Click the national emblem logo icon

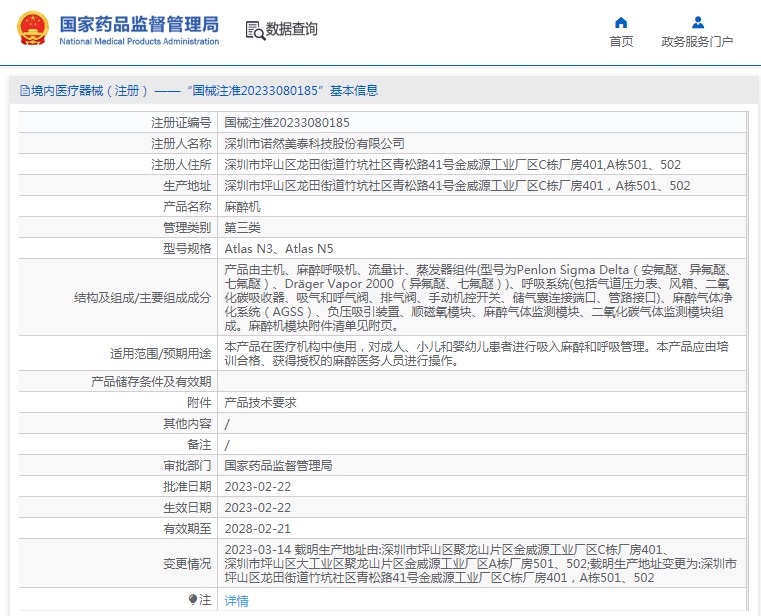[x=31, y=30]
